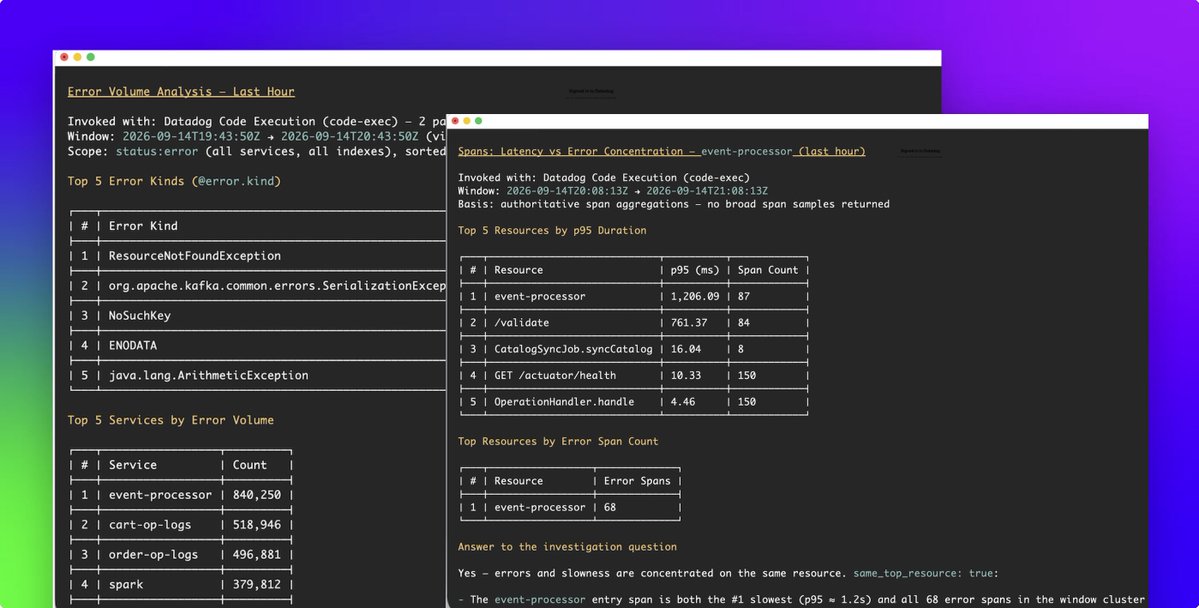Select the '/validate' resource row
This screenshot has height=608, width=1199.
[634, 323]
